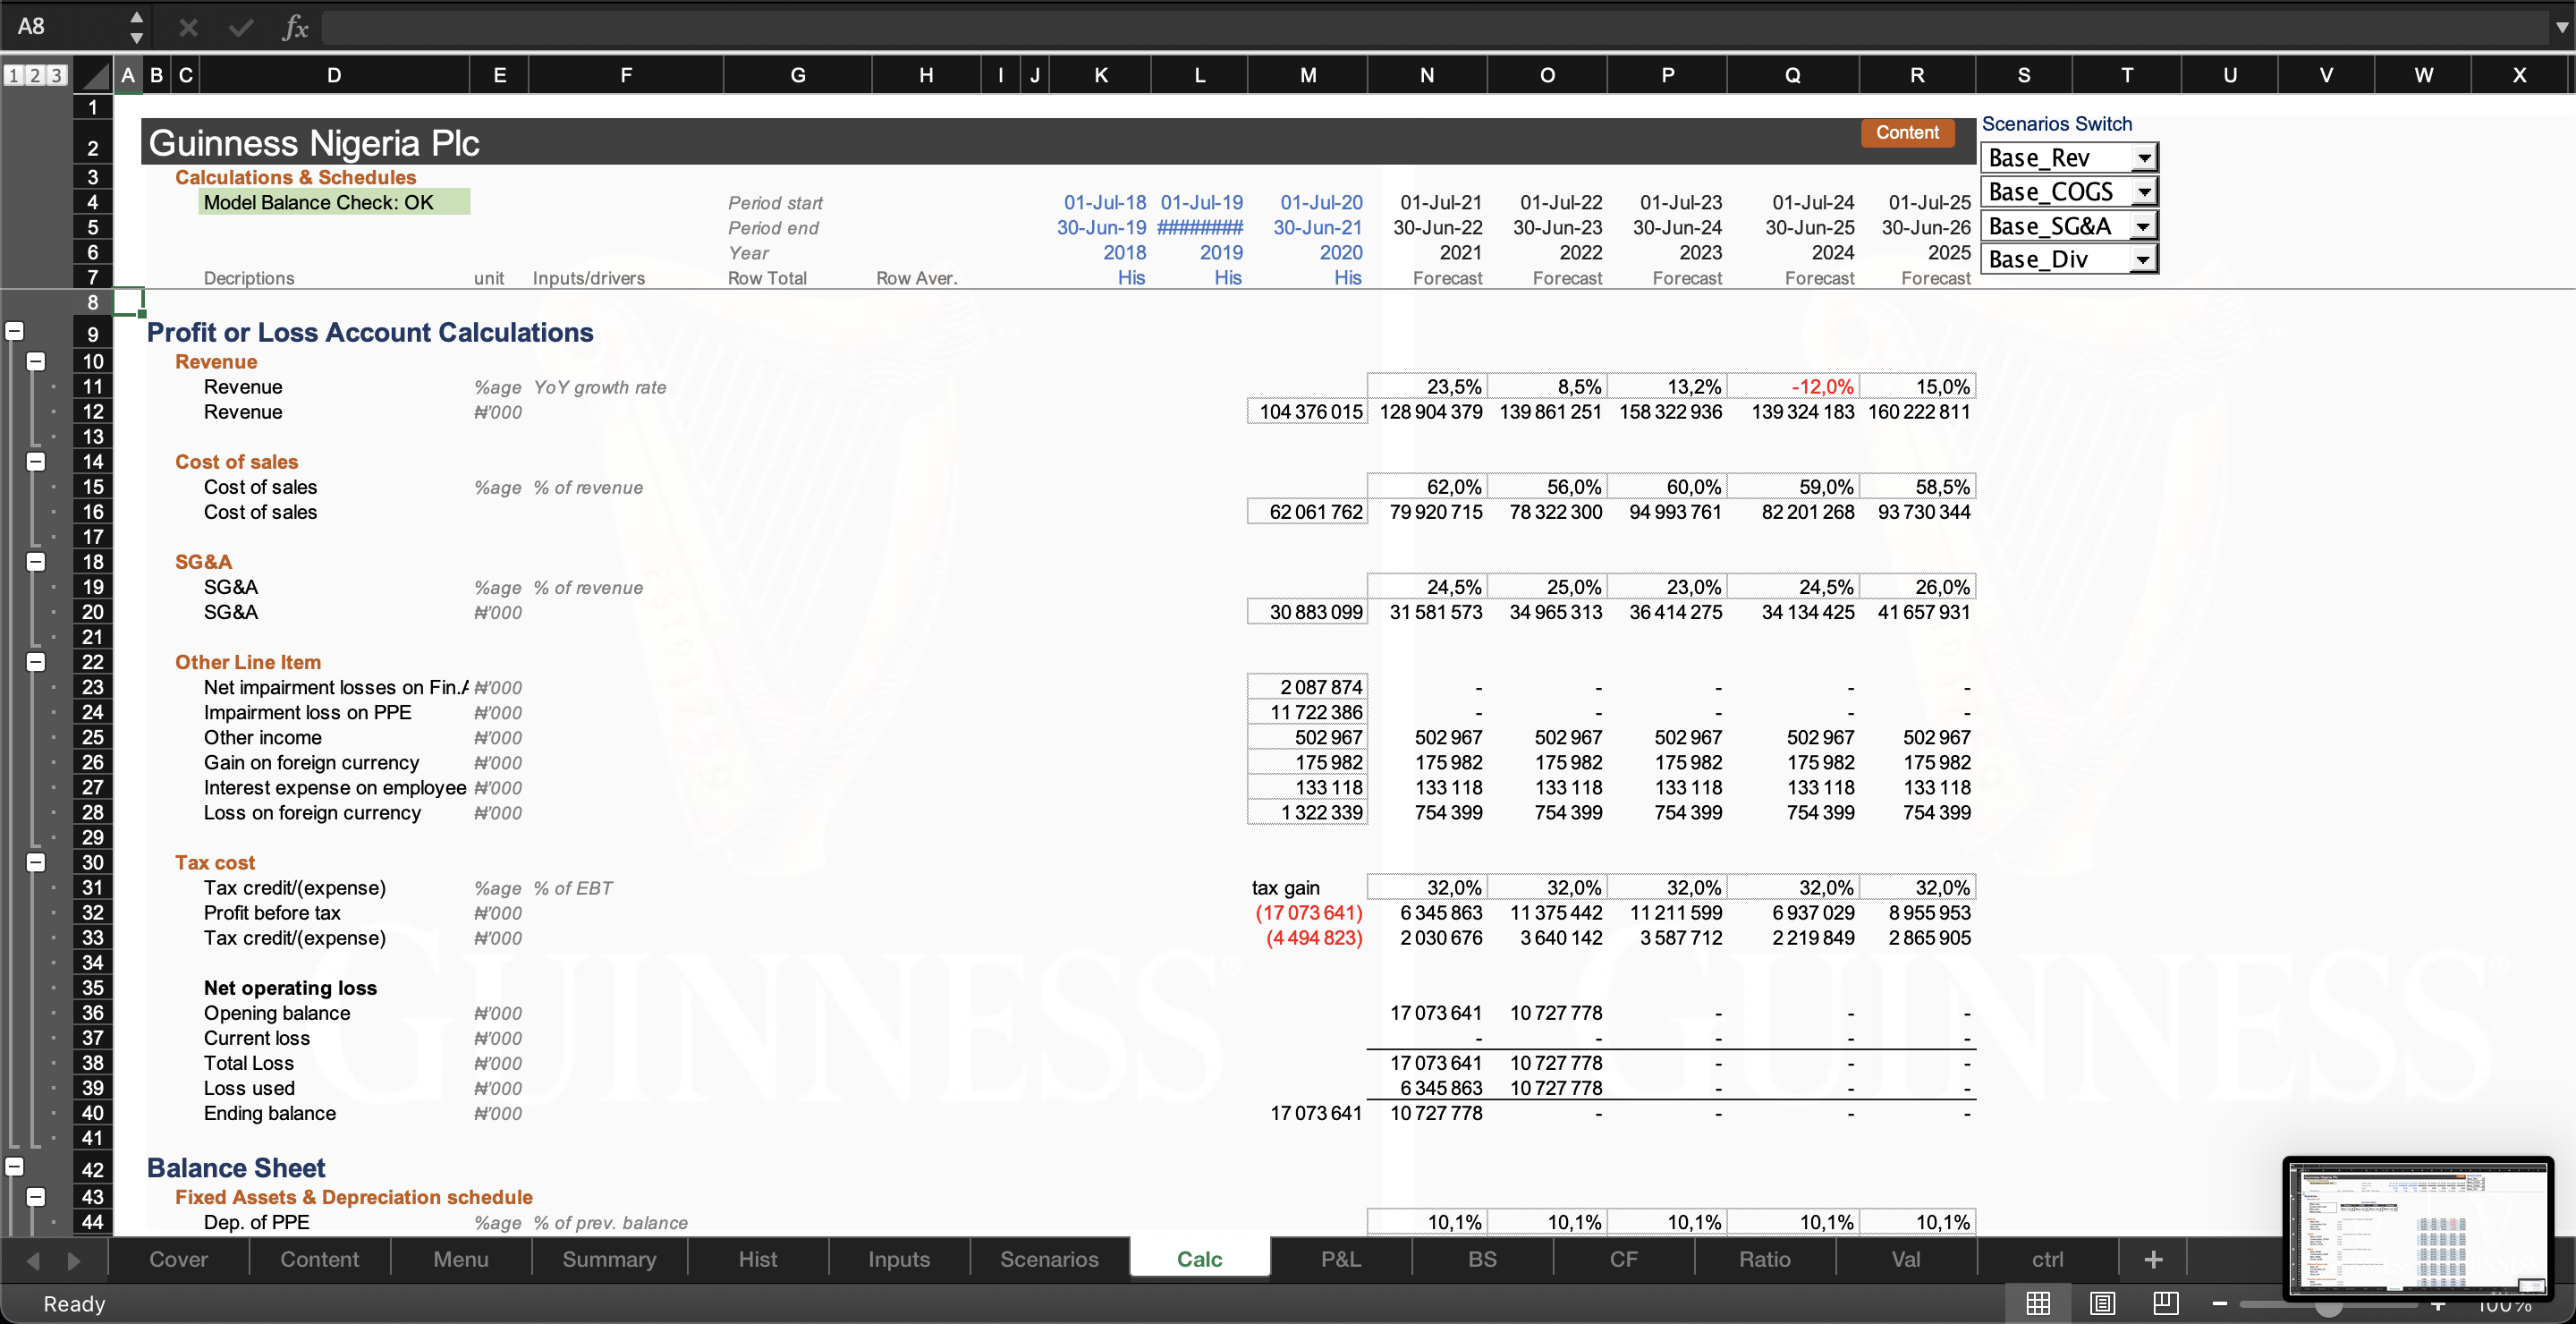Collapse the Revenue group at row 10
The height and width of the screenshot is (1324, 2576).
[x=36, y=361]
